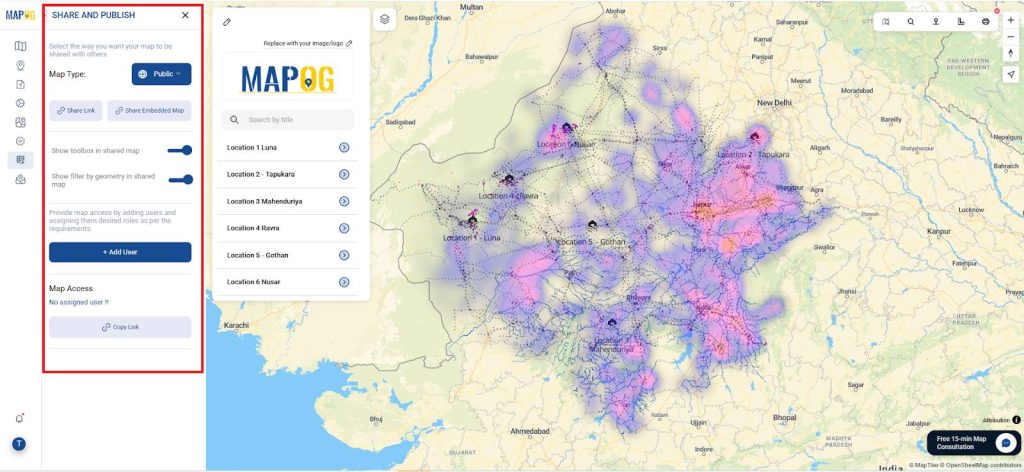Viewport: 1024px width, 472px height.
Task: Open the layers stack icon
Action: tap(385, 19)
